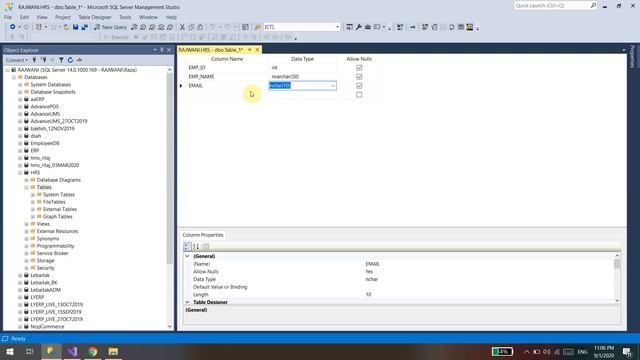This screenshot has width=640, height=360.
Task: Click the Filter funnel icon in Object Explorer
Action: coord(61,60)
